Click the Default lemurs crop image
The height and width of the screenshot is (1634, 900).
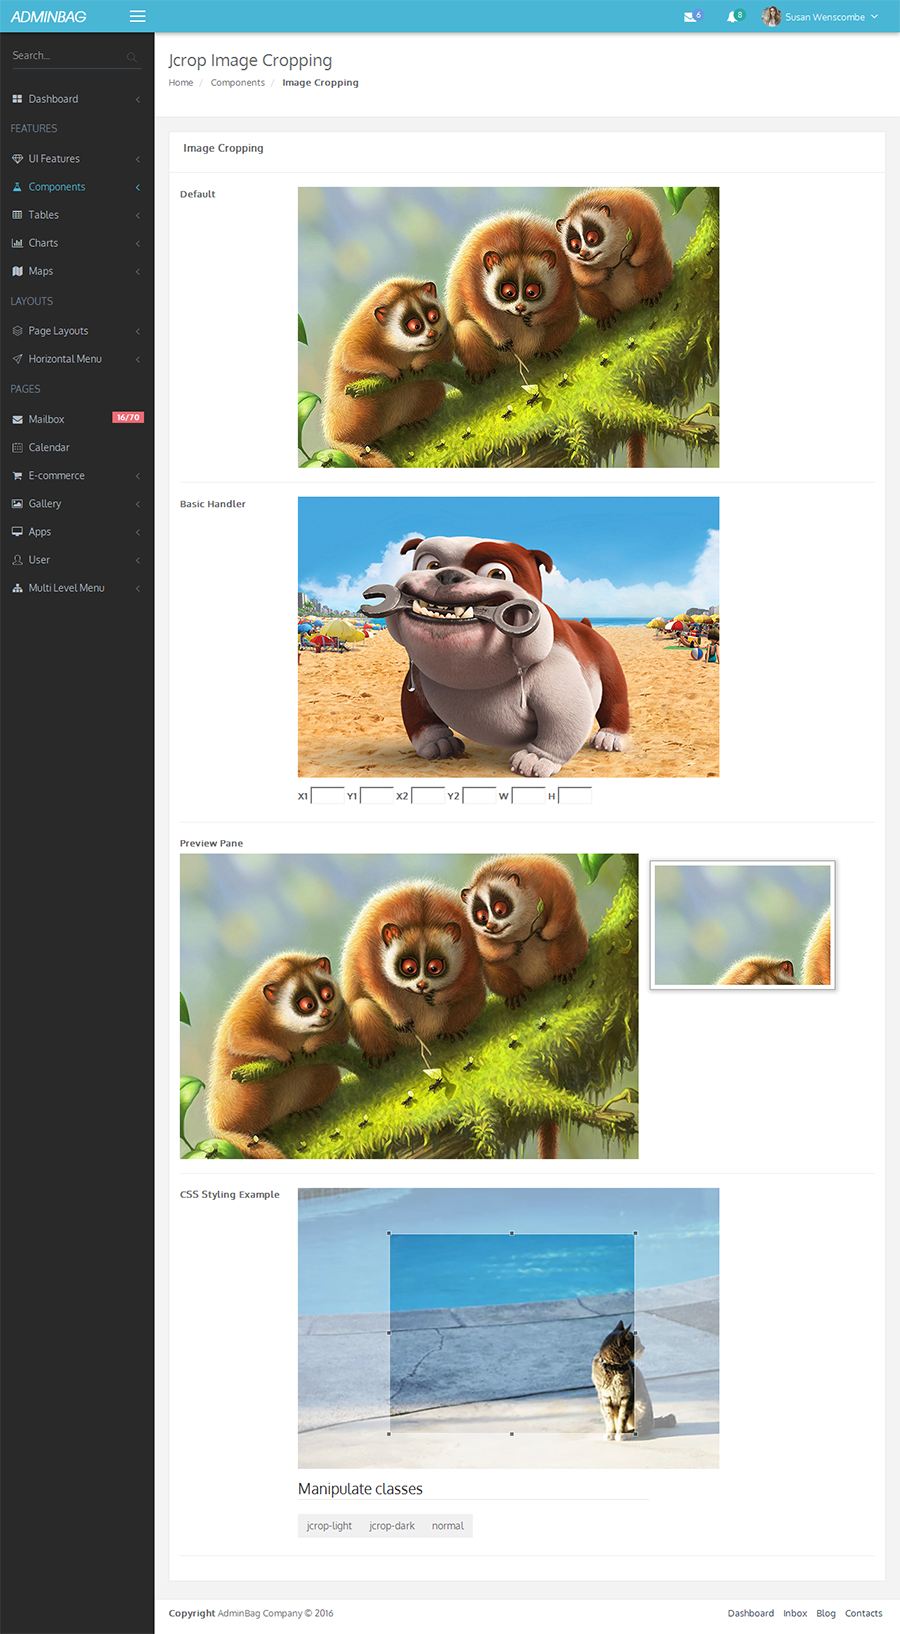508,327
